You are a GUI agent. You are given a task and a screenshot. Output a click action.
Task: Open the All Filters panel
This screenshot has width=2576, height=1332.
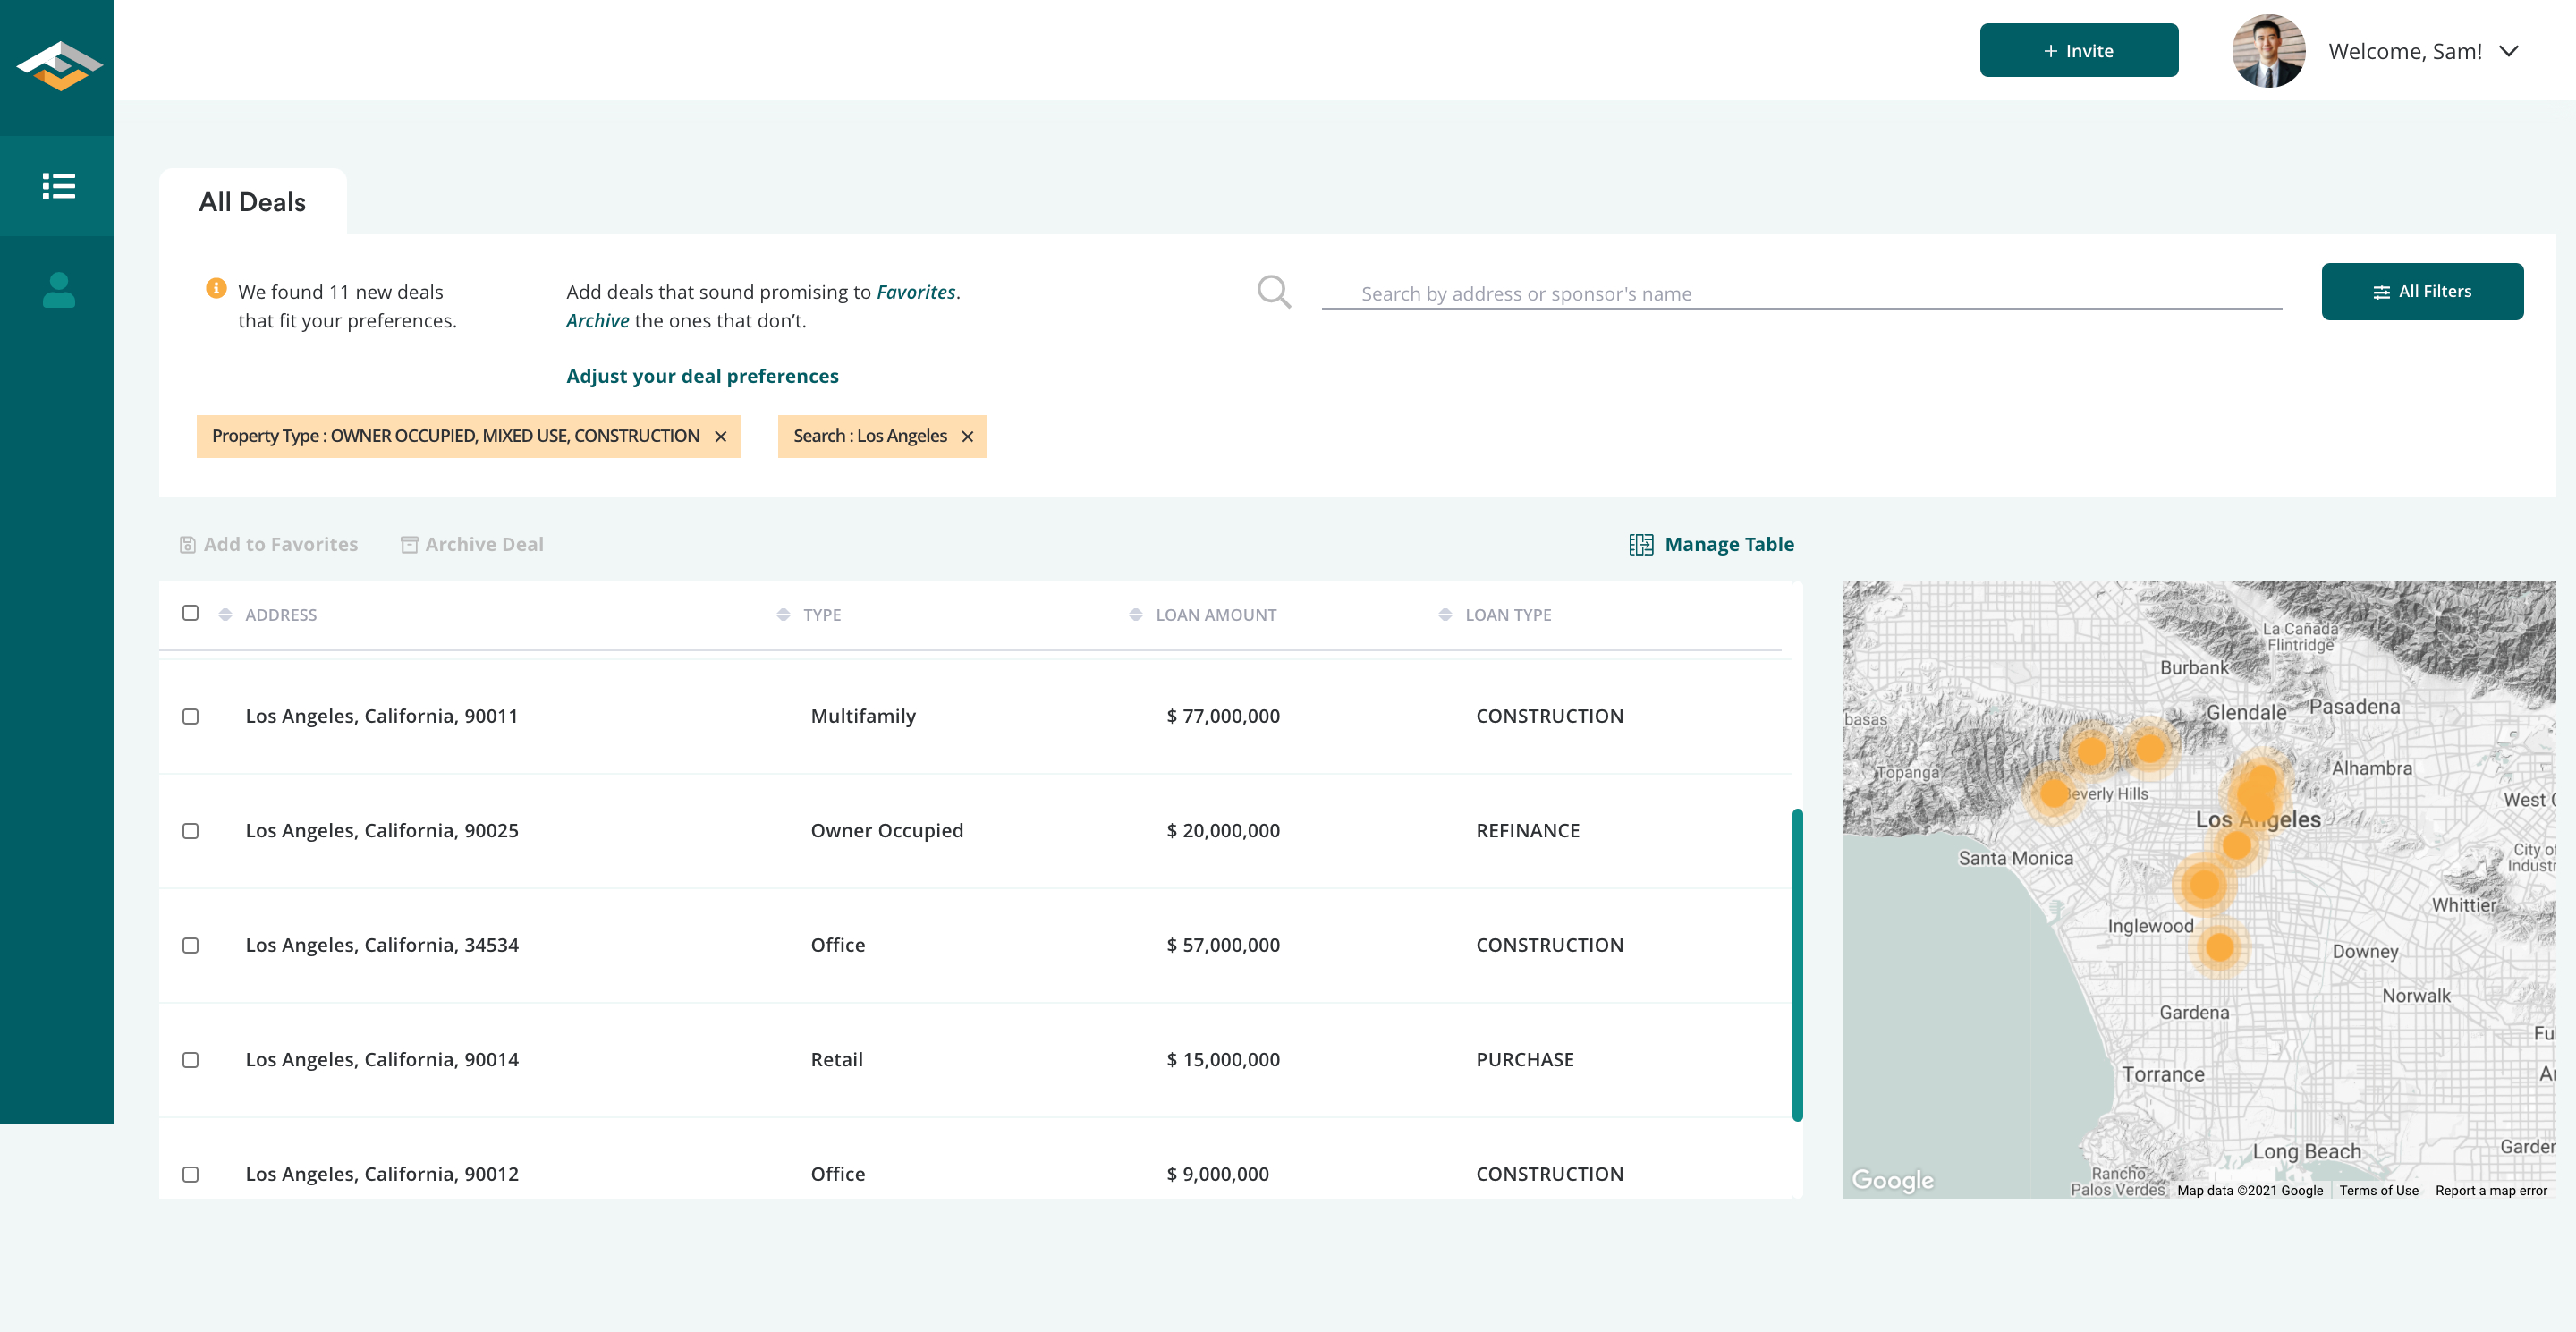(2423, 291)
